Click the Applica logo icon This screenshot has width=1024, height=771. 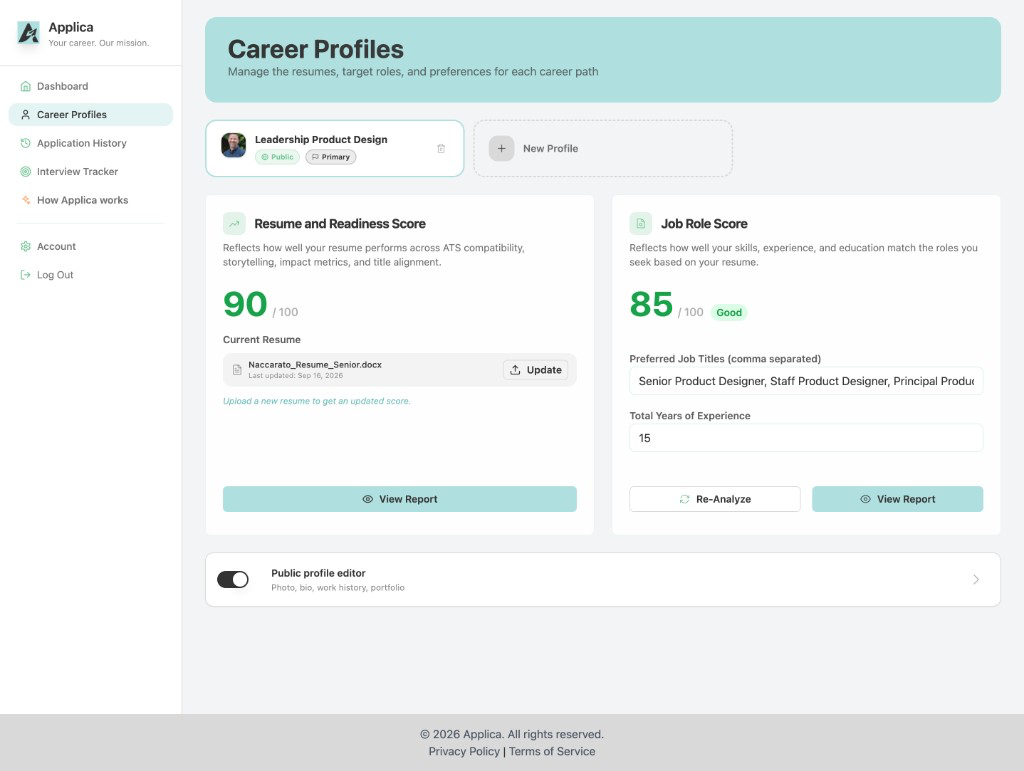tap(28, 33)
